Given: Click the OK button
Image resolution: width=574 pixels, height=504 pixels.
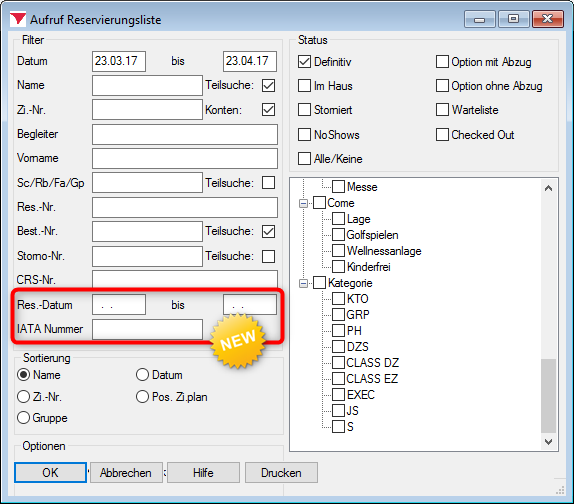Looking at the screenshot, I should click(51, 473).
